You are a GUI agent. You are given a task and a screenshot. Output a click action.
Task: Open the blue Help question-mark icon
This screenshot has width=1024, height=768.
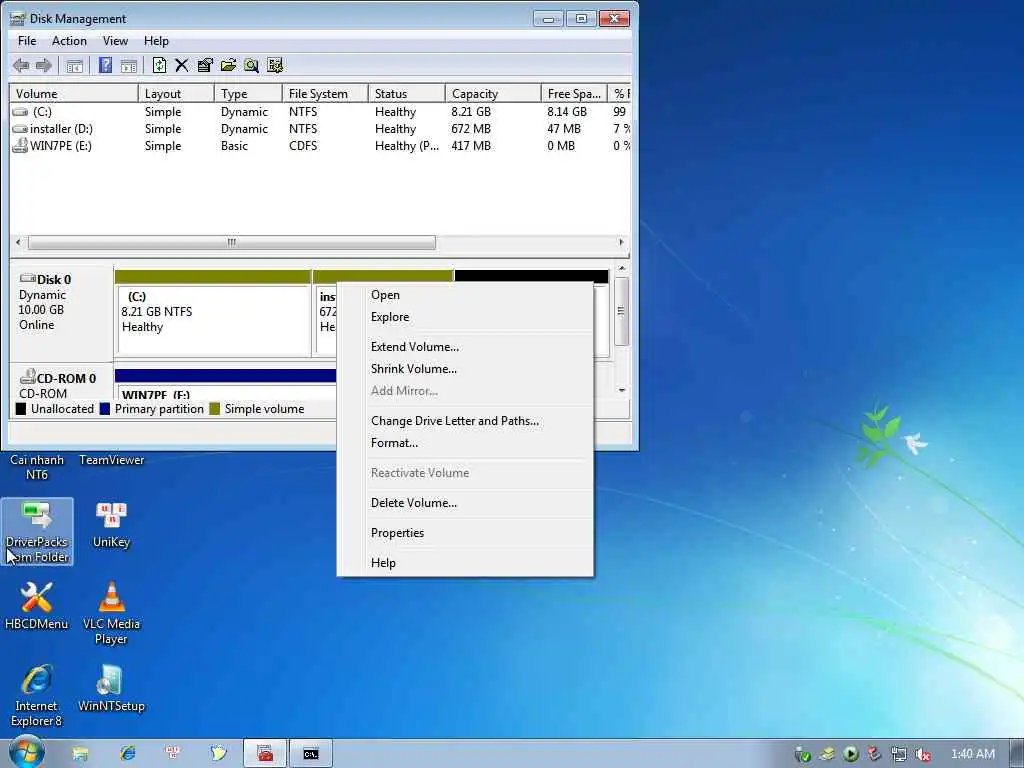pyautogui.click(x=105, y=65)
